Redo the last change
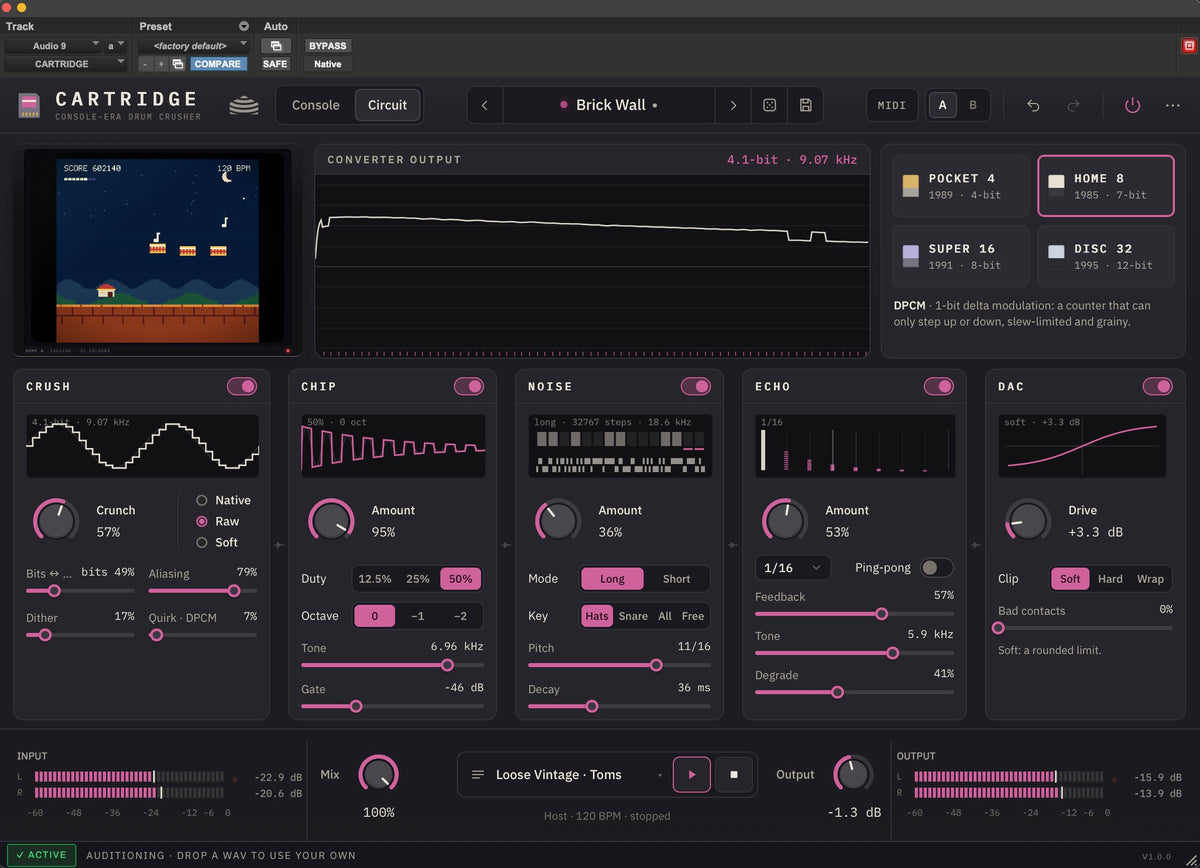 point(1073,105)
